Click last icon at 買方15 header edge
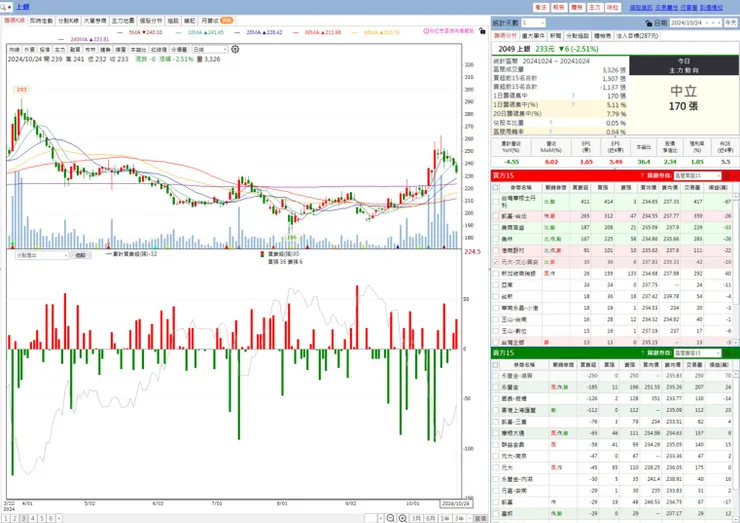The image size is (740, 523). point(735,176)
